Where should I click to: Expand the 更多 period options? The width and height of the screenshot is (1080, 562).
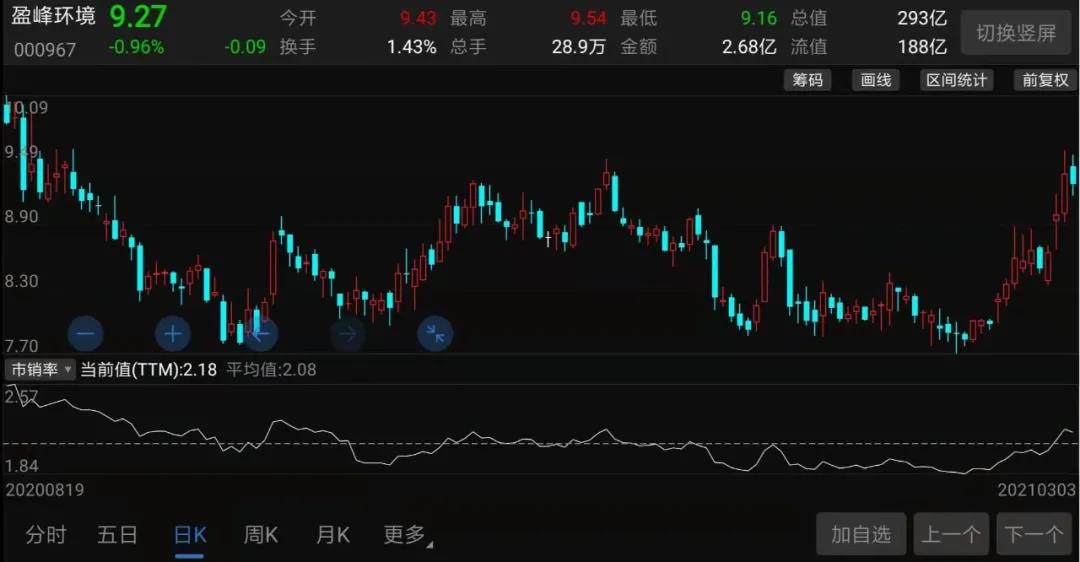pos(407,535)
